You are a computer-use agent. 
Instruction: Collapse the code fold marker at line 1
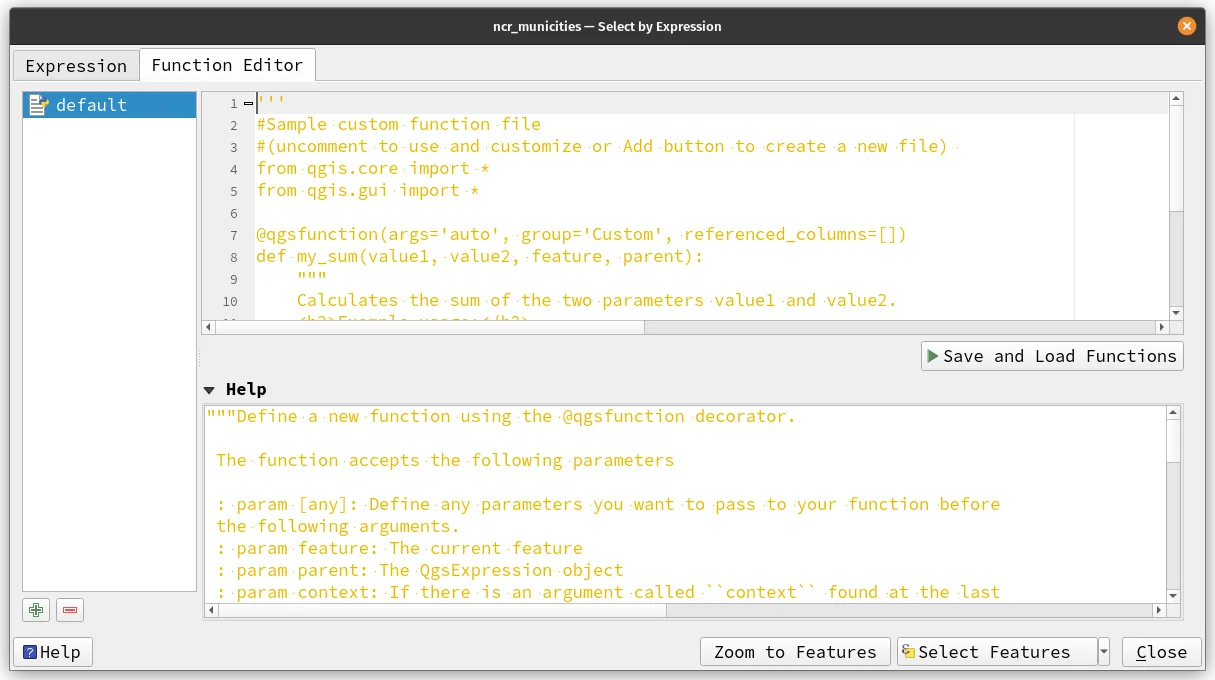pos(246,103)
